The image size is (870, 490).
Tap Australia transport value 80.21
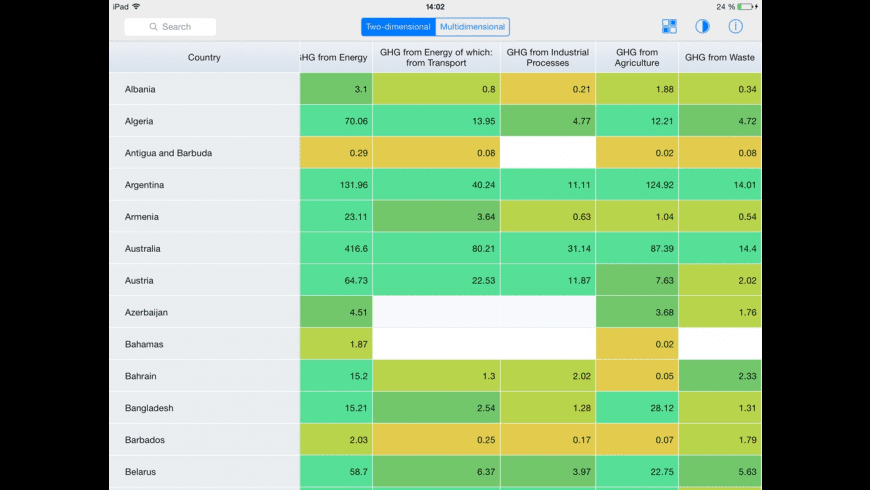click(436, 249)
